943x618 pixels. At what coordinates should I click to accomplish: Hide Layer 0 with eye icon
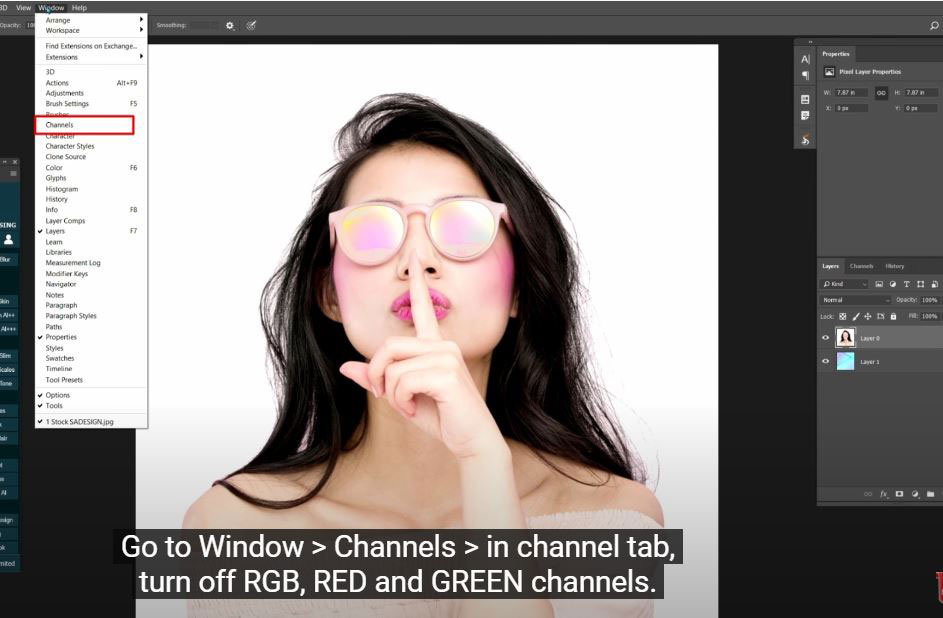(x=825, y=338)
